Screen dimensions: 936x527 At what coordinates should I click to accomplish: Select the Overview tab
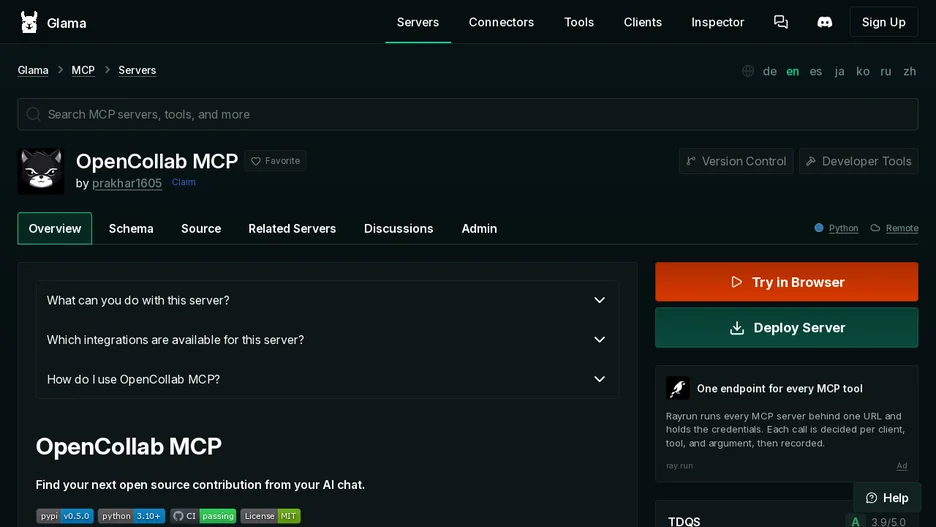coord(55,229)
